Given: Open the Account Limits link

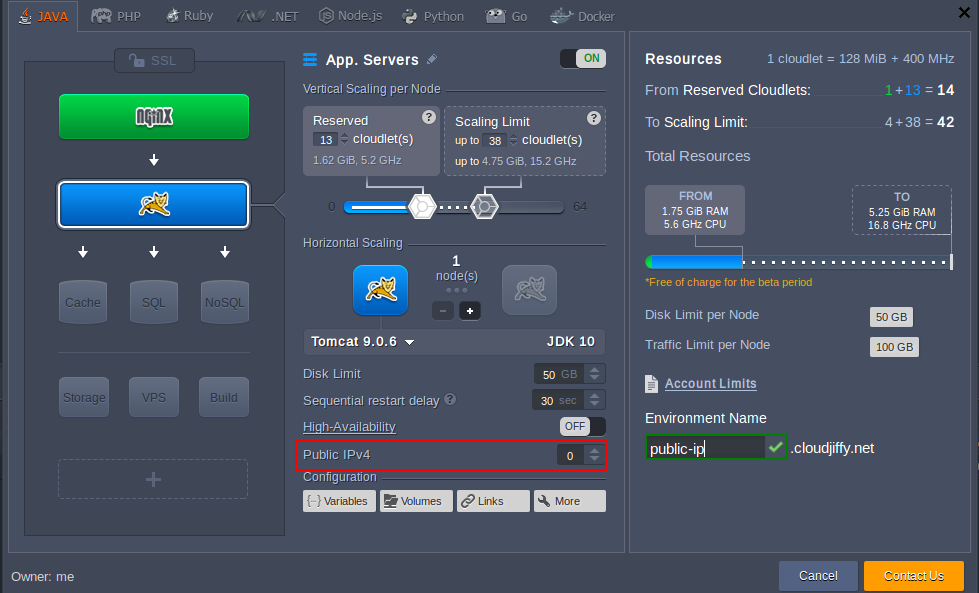Looking at the screenshot, I should point(711,383).
